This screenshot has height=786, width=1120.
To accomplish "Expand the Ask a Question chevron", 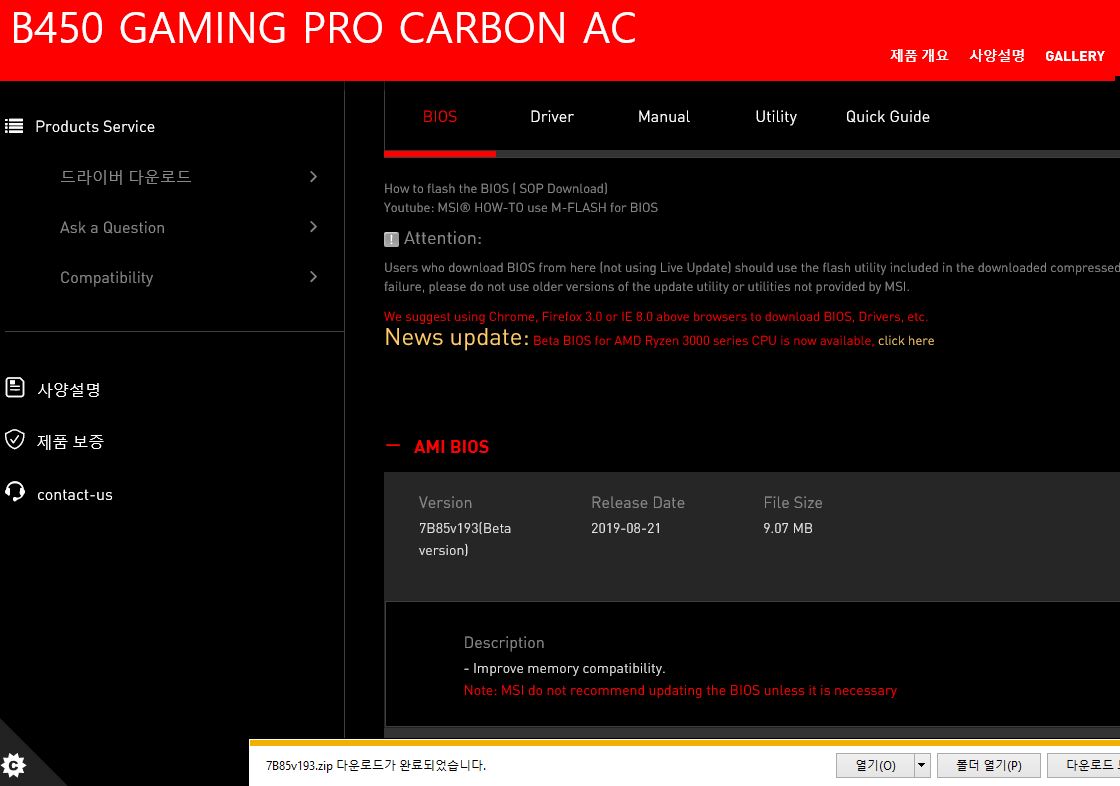I will [x=314, y=227].
